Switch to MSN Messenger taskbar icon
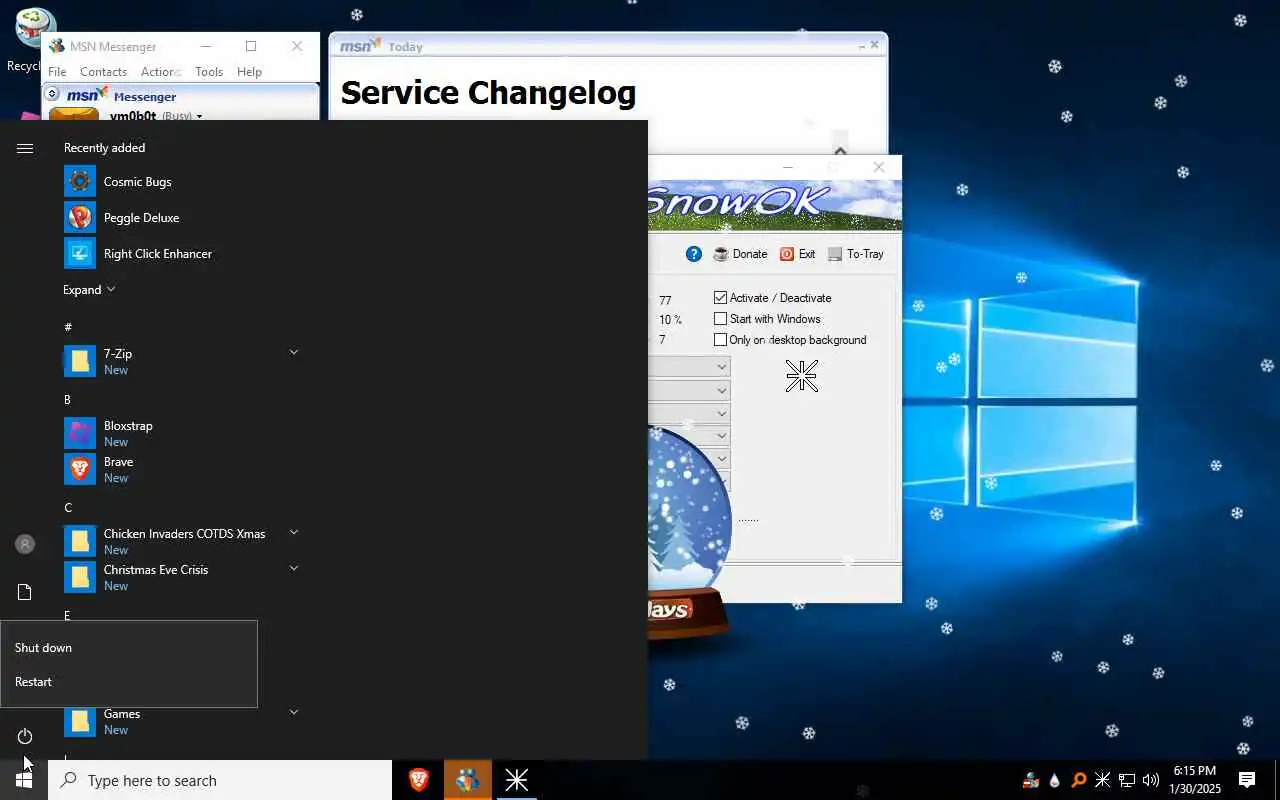The image size is (1280, 800). 467,780
